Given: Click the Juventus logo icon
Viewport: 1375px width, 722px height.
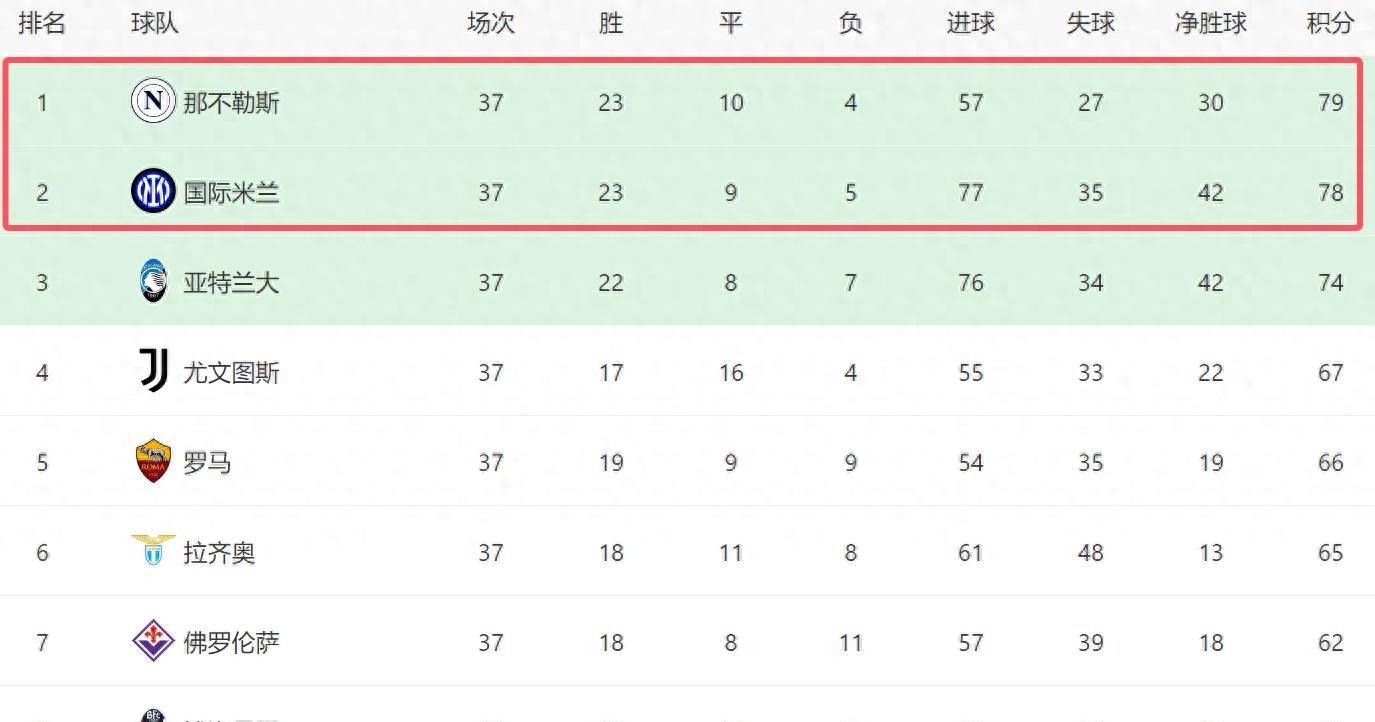Looking at the screenshot, I should pos(153,372).
